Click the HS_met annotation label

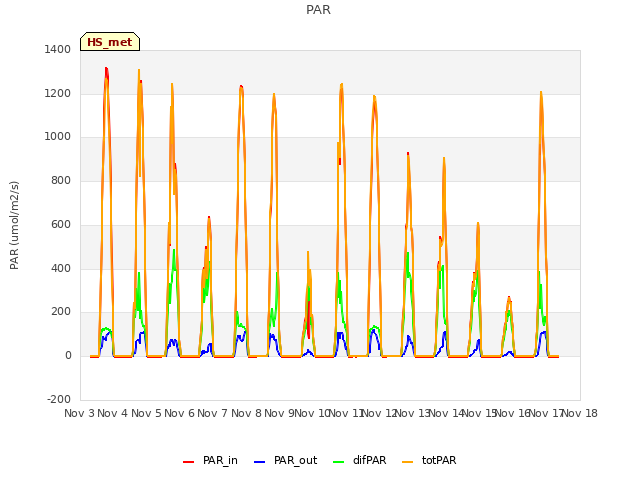(x=110, y=42)
